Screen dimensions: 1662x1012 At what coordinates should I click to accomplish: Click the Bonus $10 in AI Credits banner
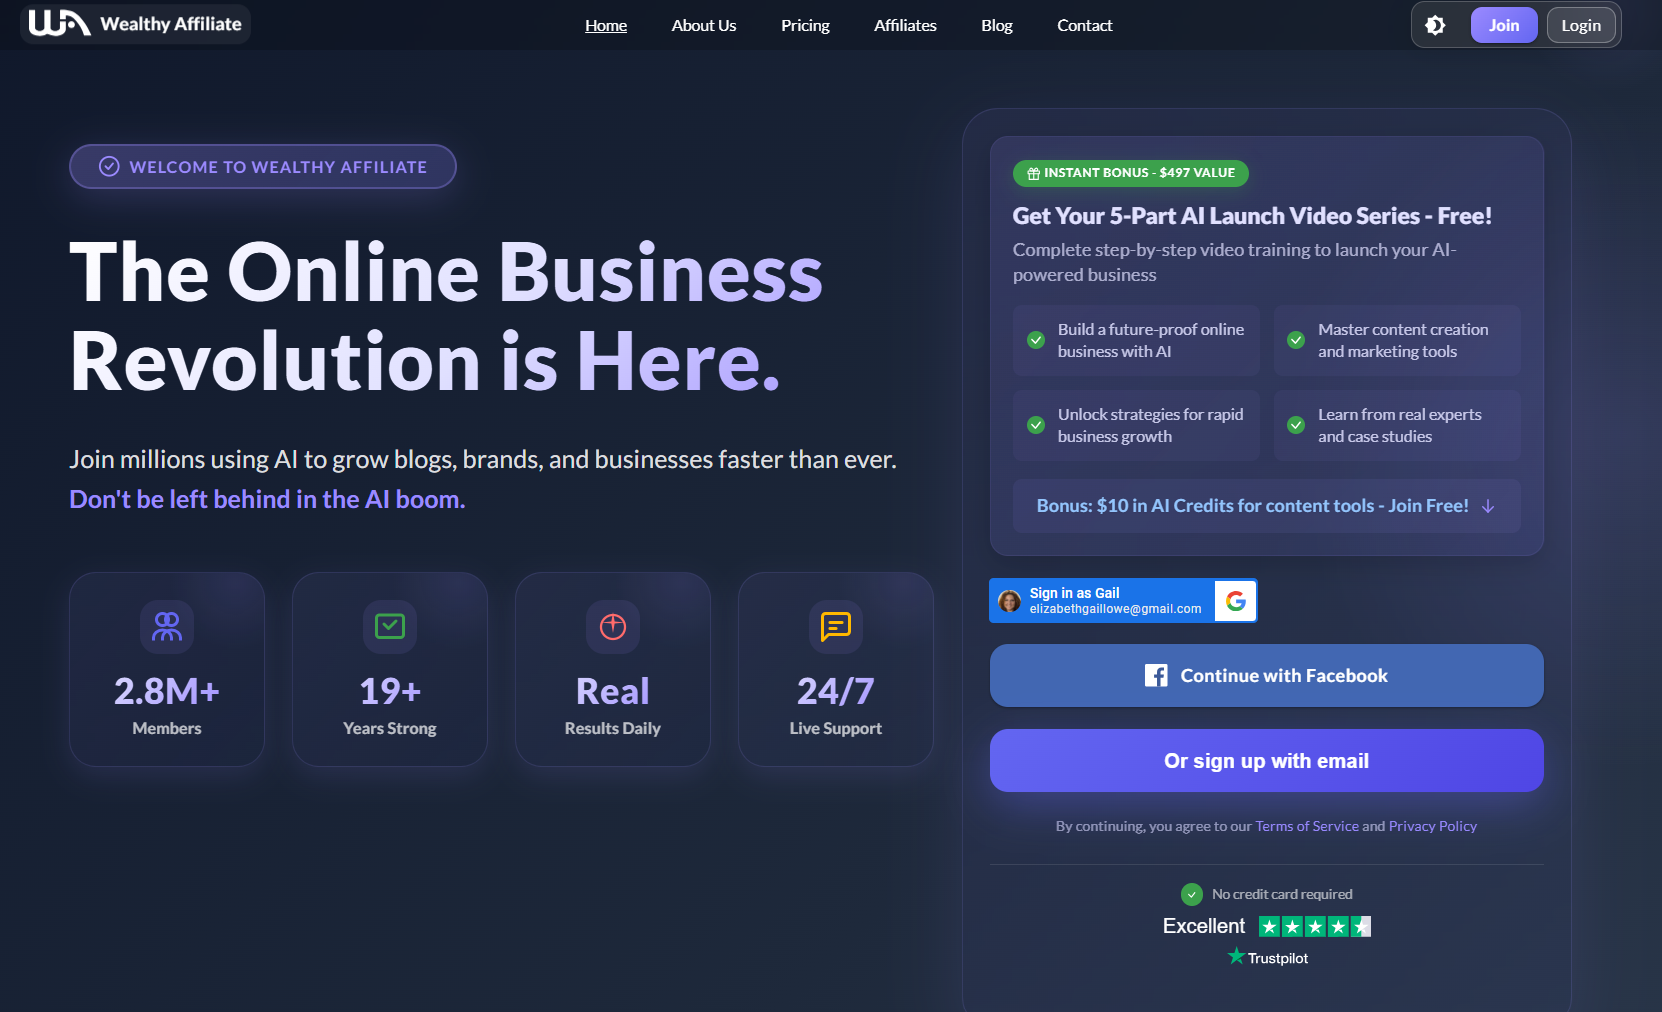[x=1267, y=506]
